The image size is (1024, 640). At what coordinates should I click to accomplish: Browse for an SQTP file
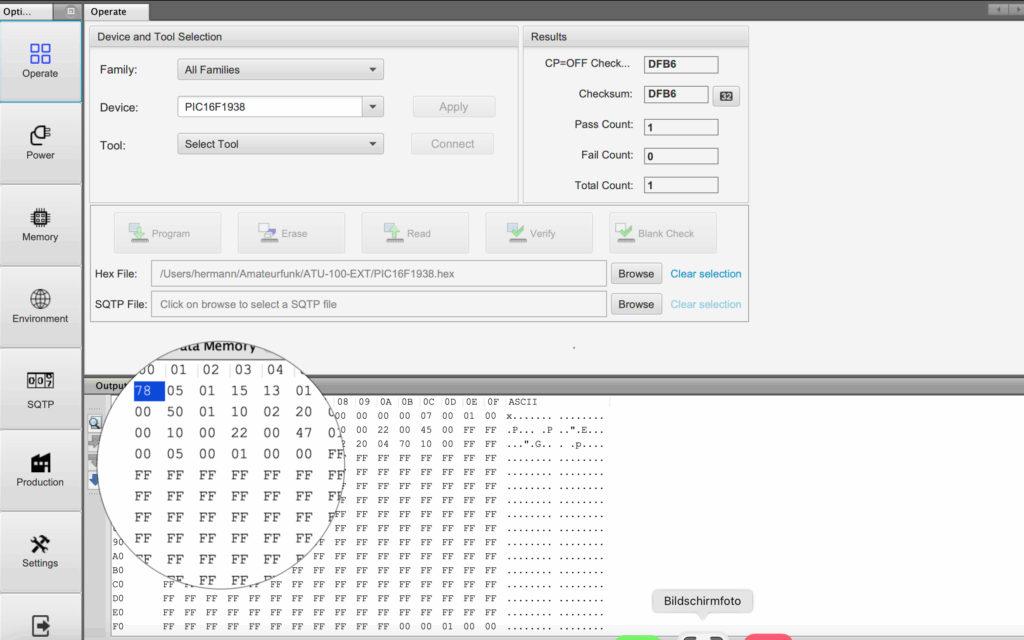(x=635, y=304)
